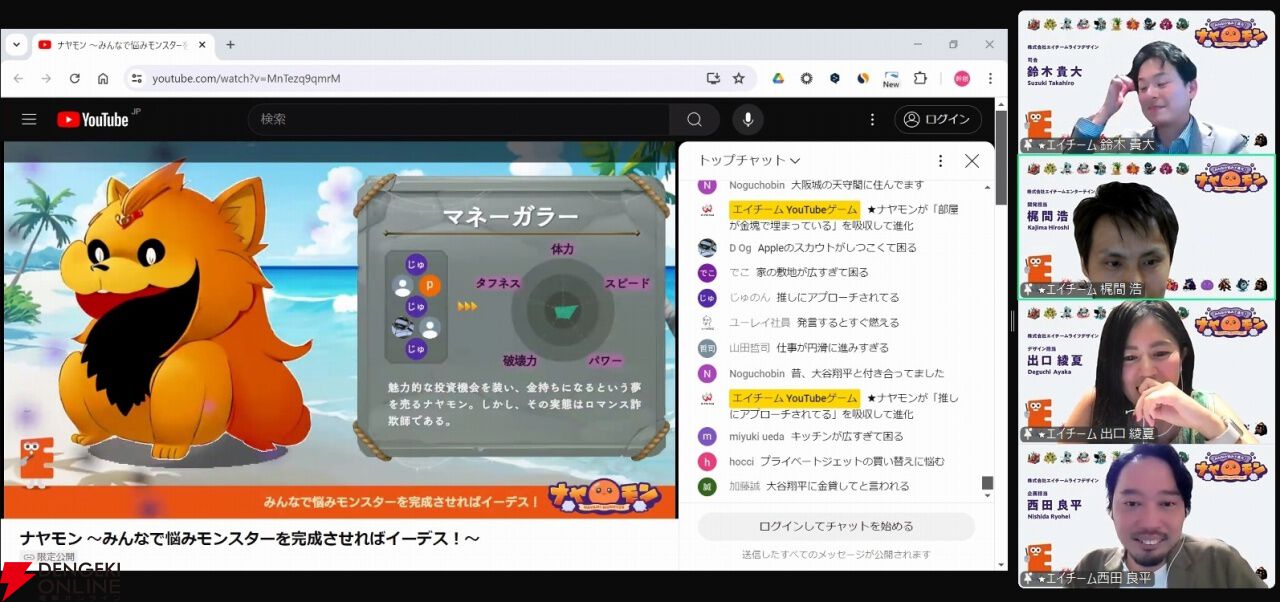Viewport: 1280px width, 602px height.
Task: Click the live chat scrollbar thumb
Action: 988,483
